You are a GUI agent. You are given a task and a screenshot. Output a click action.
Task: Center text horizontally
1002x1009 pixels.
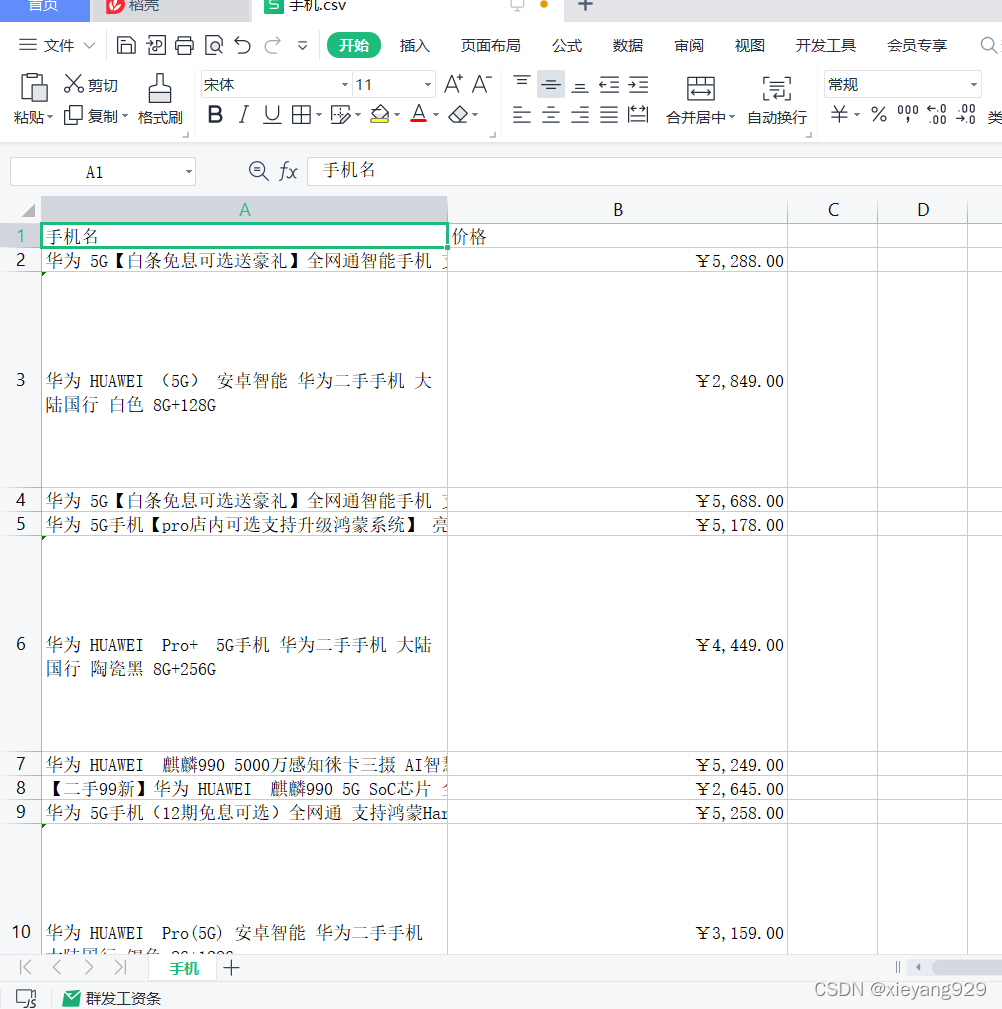click(550, 115)
